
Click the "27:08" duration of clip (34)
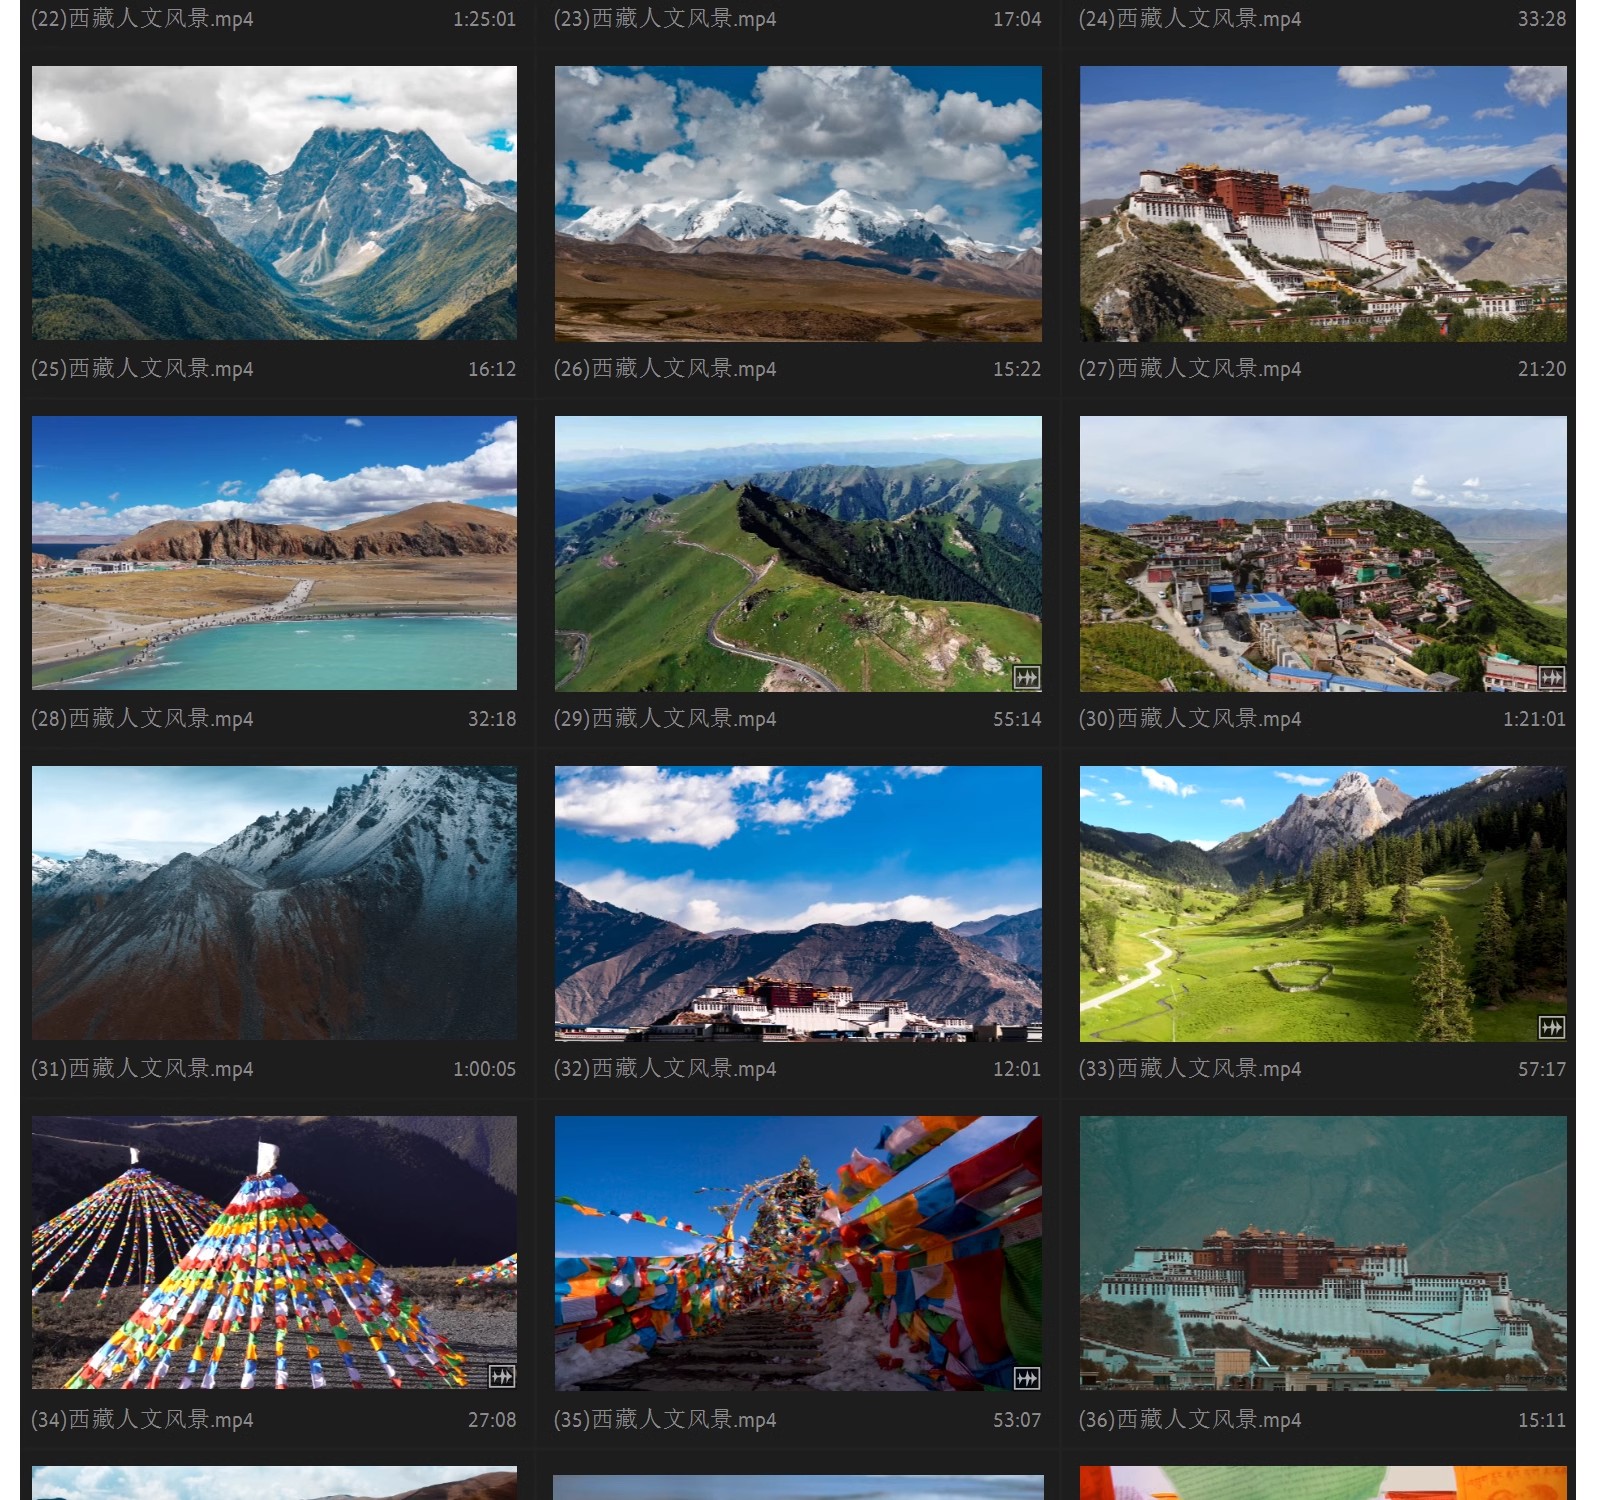click(x=492, y=1420)
